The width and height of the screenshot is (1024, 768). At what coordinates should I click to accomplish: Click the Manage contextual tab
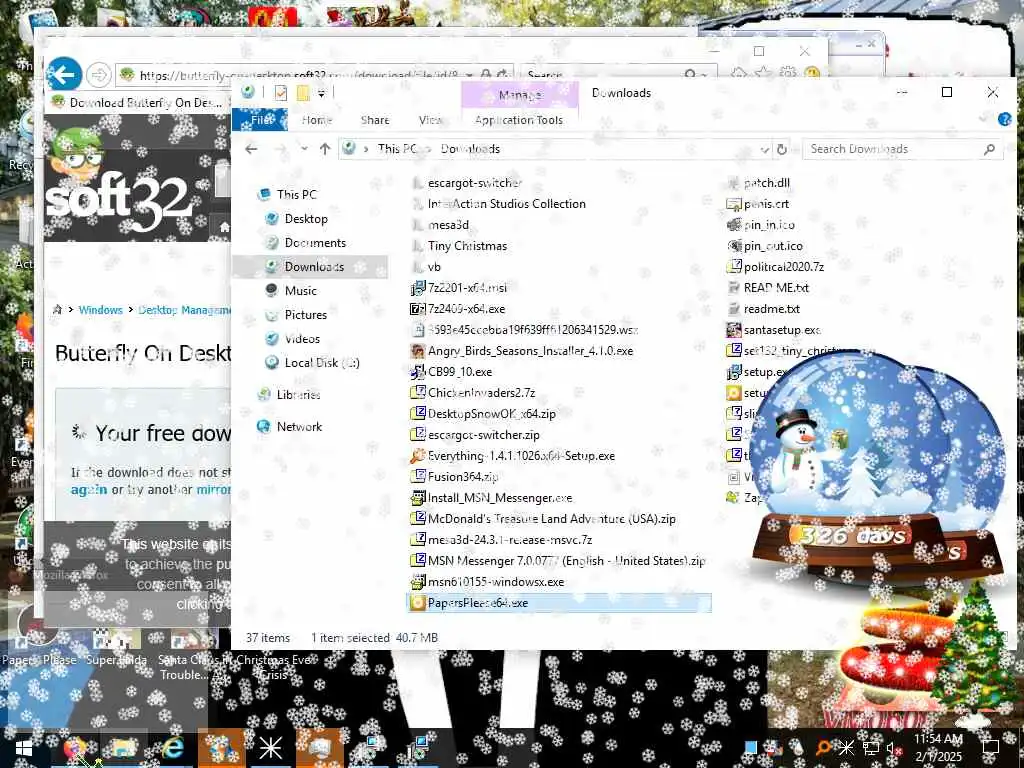[x=520, y=95]
